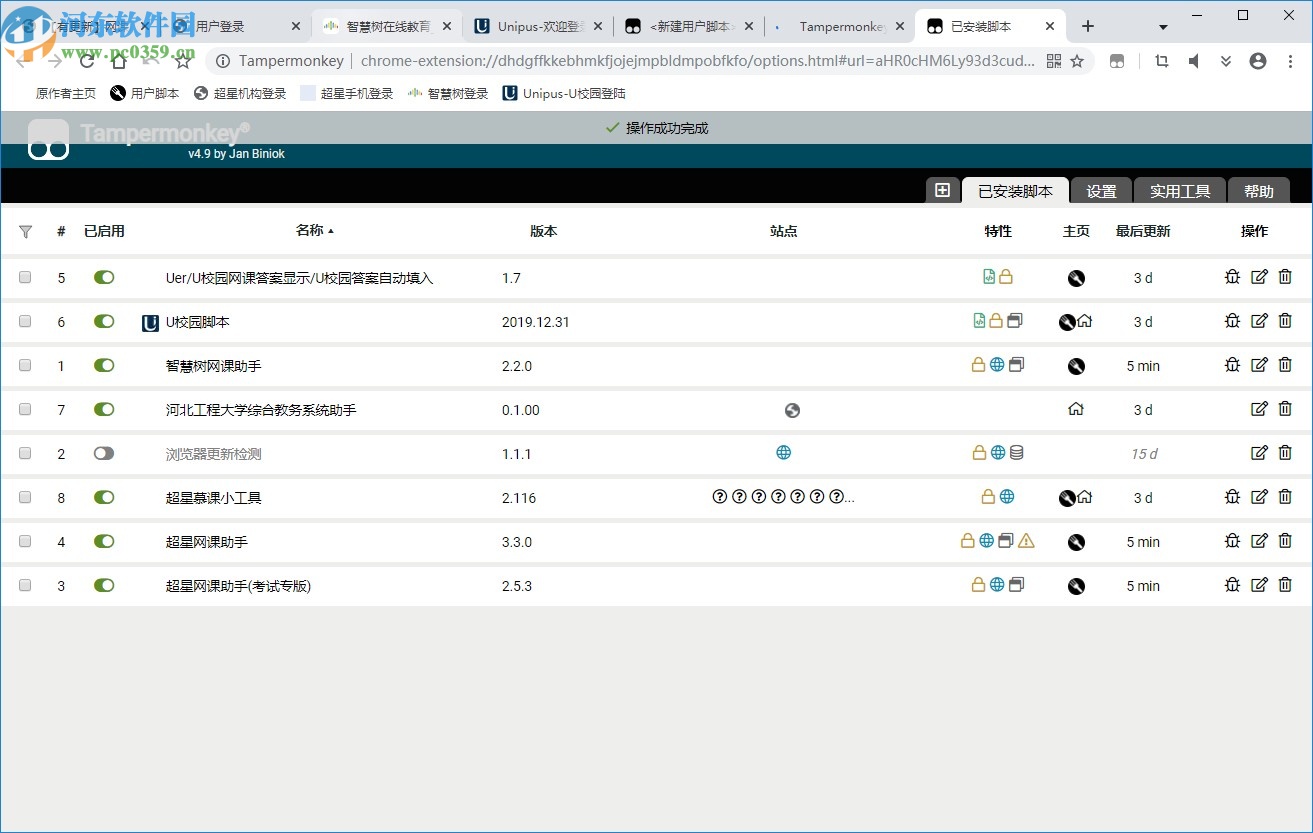Edit the 超星网课助手 script with the pencil icon
The height and width of the screenshot is (833, 1313).
1259,541
